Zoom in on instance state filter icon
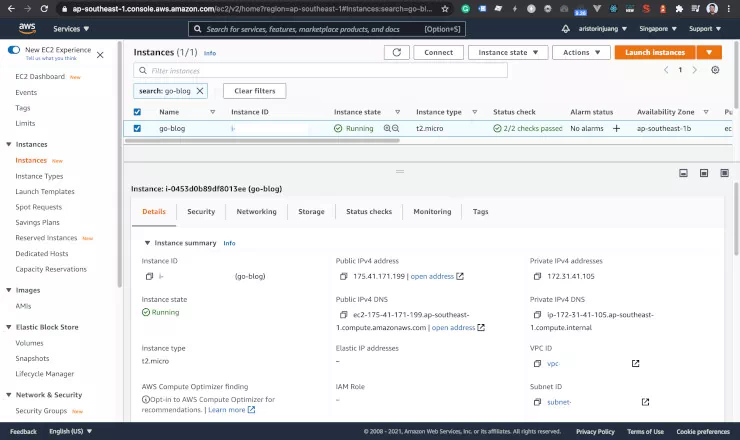This screenshot has width=740, height=440. click(x=387, y=128)
